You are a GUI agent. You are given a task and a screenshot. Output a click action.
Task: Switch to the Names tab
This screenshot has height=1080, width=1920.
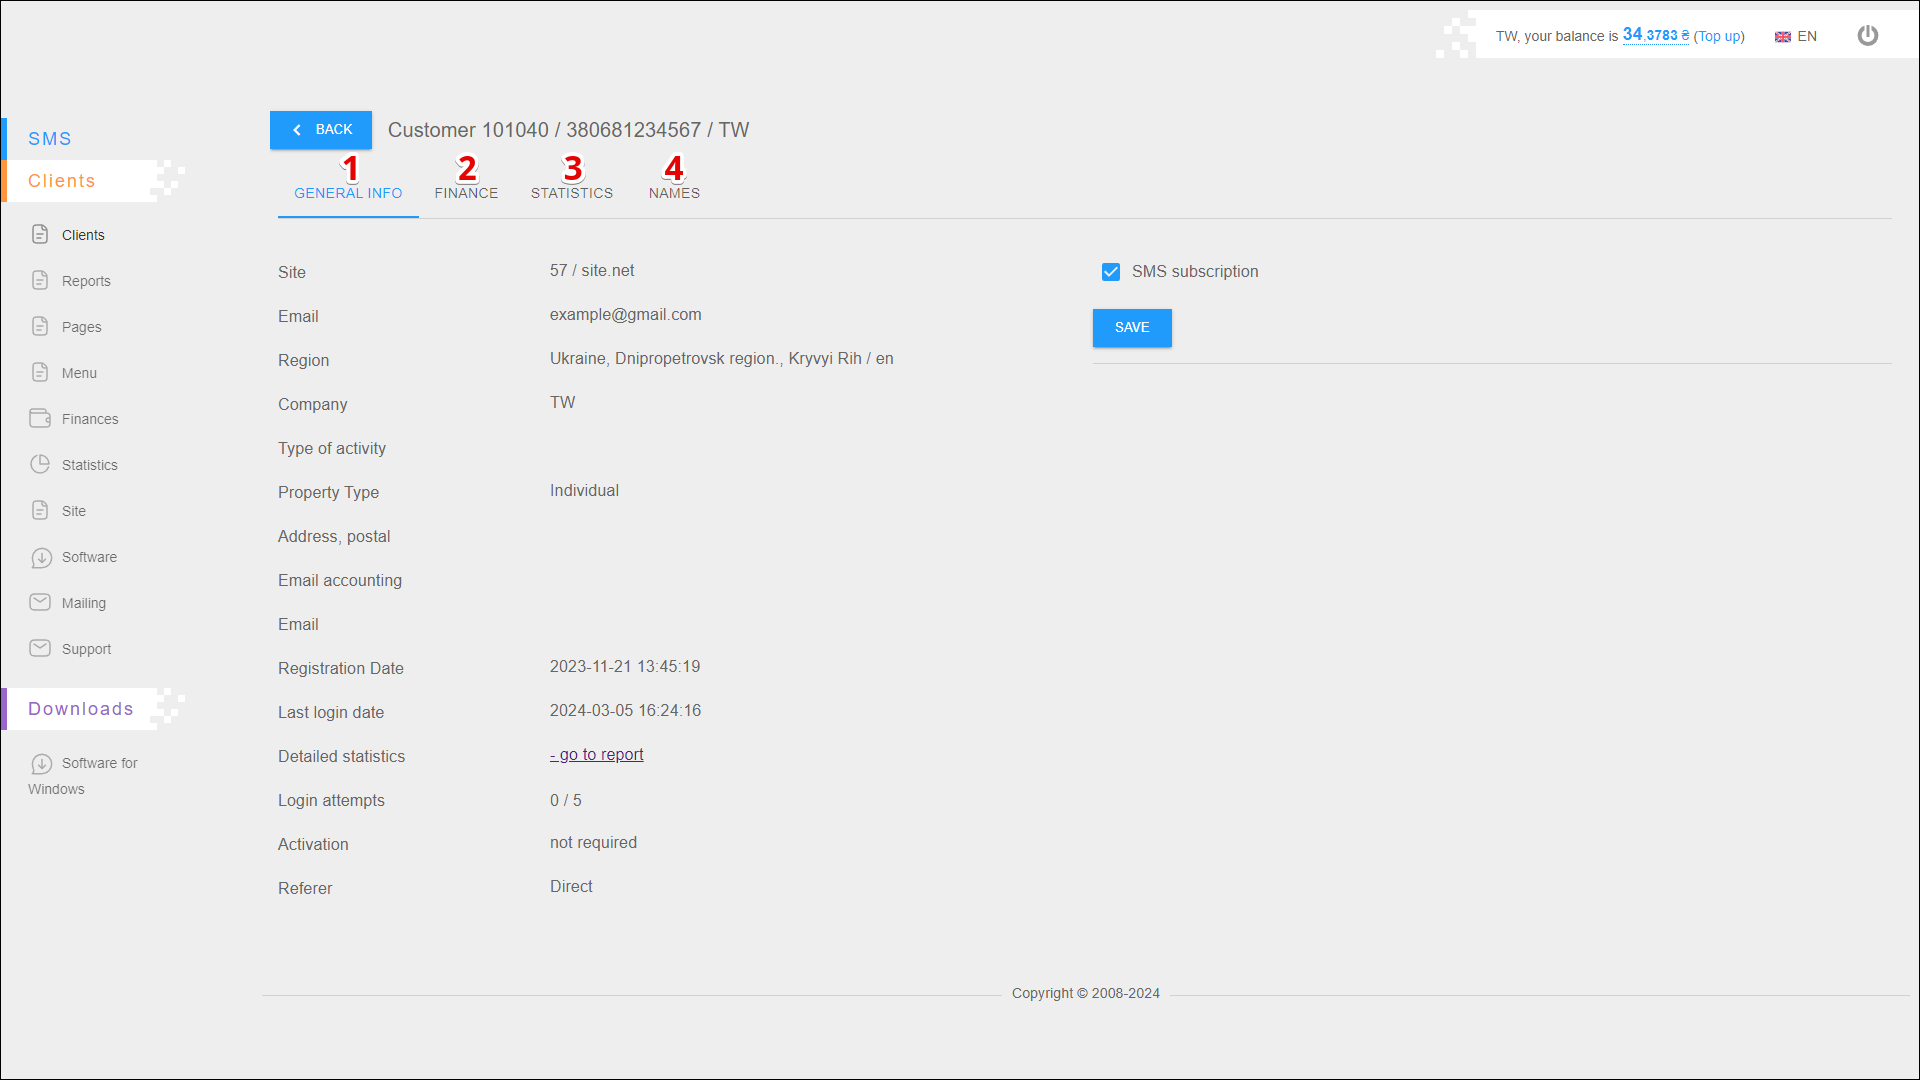(674, 193)
